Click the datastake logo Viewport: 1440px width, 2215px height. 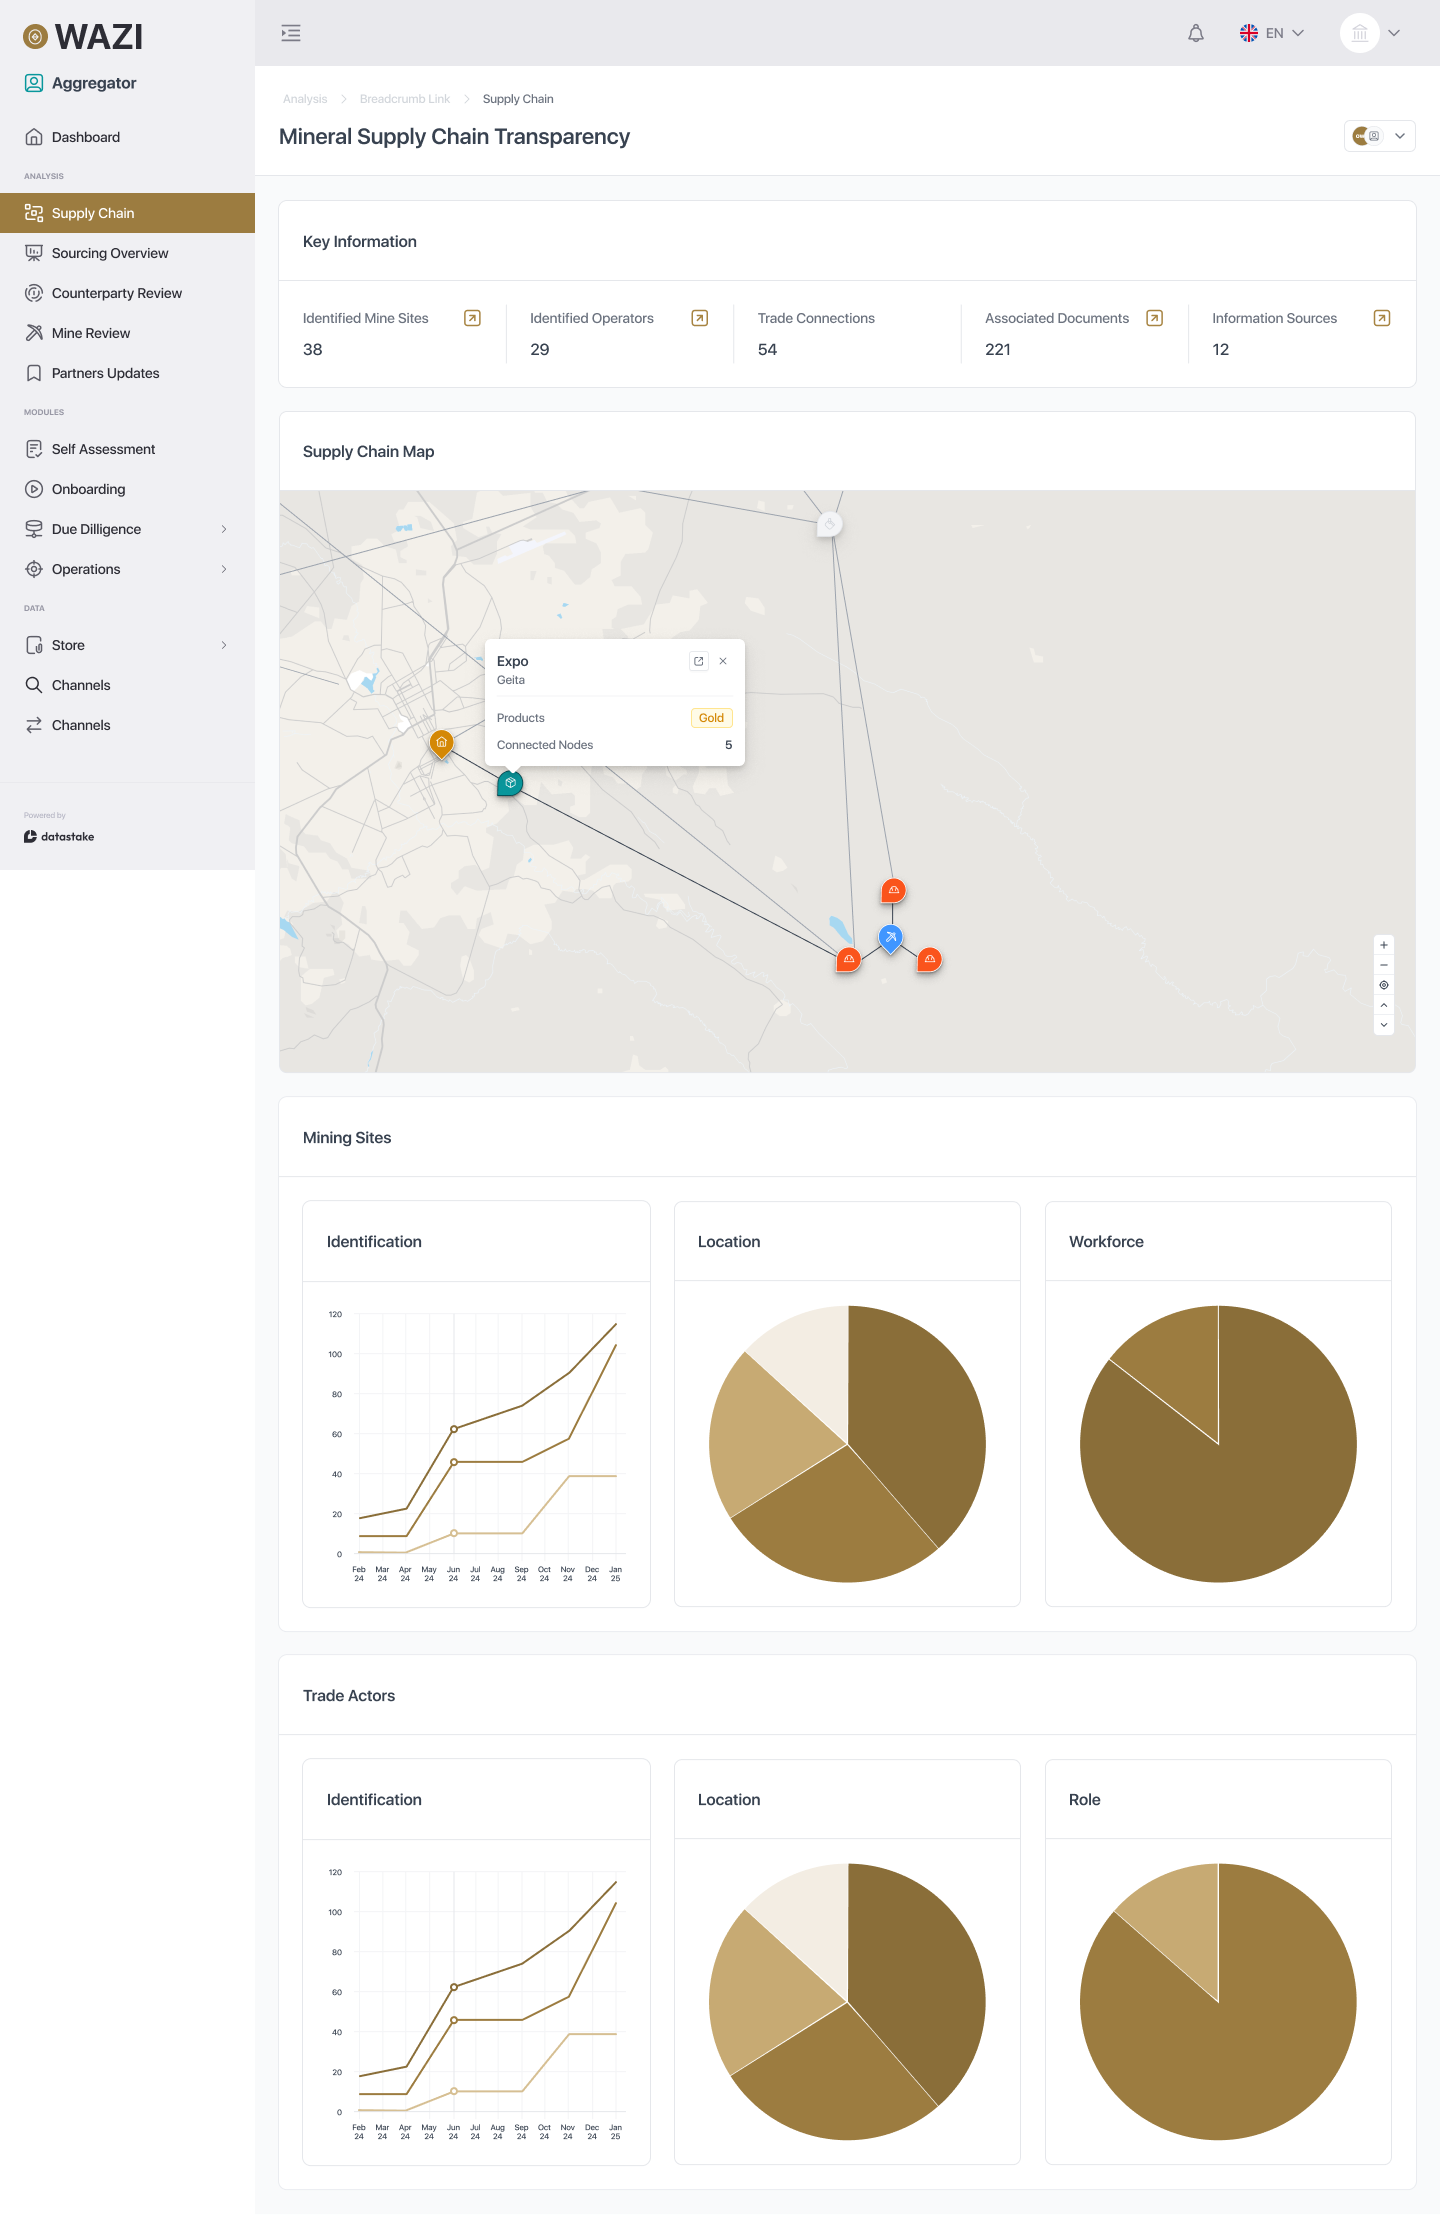tap(59, 836)
